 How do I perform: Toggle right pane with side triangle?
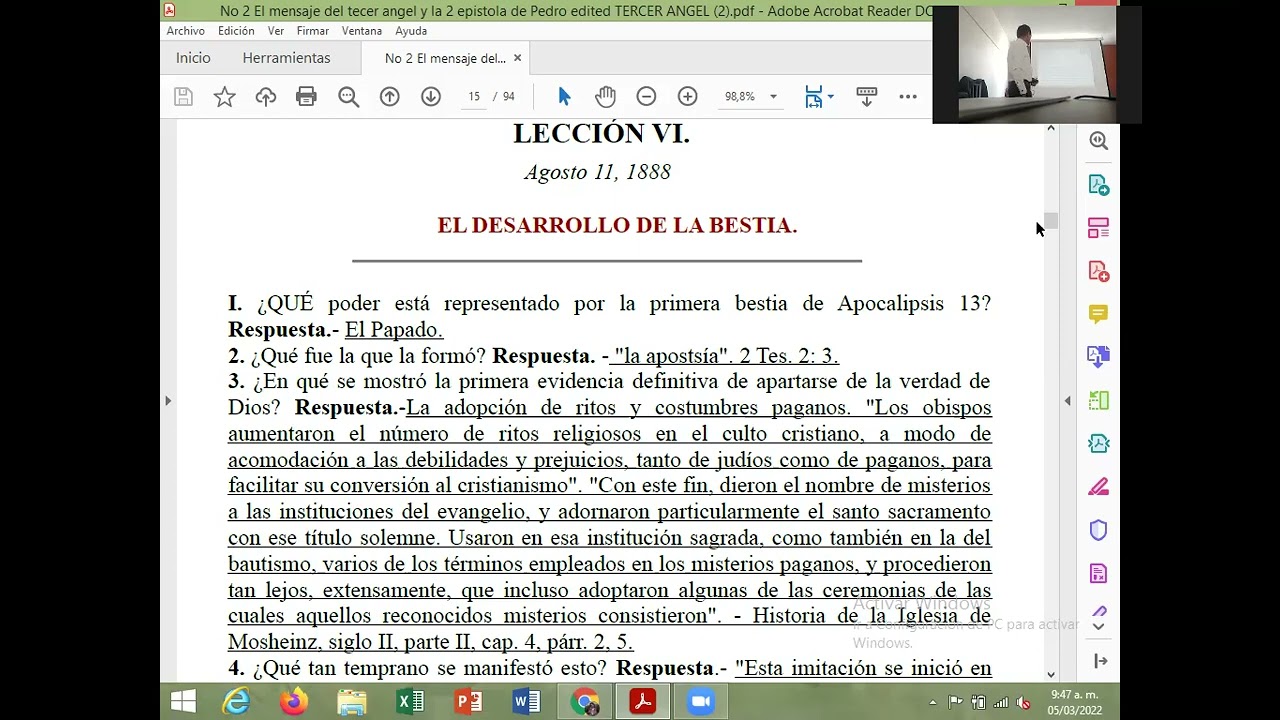click(1067, 401)
